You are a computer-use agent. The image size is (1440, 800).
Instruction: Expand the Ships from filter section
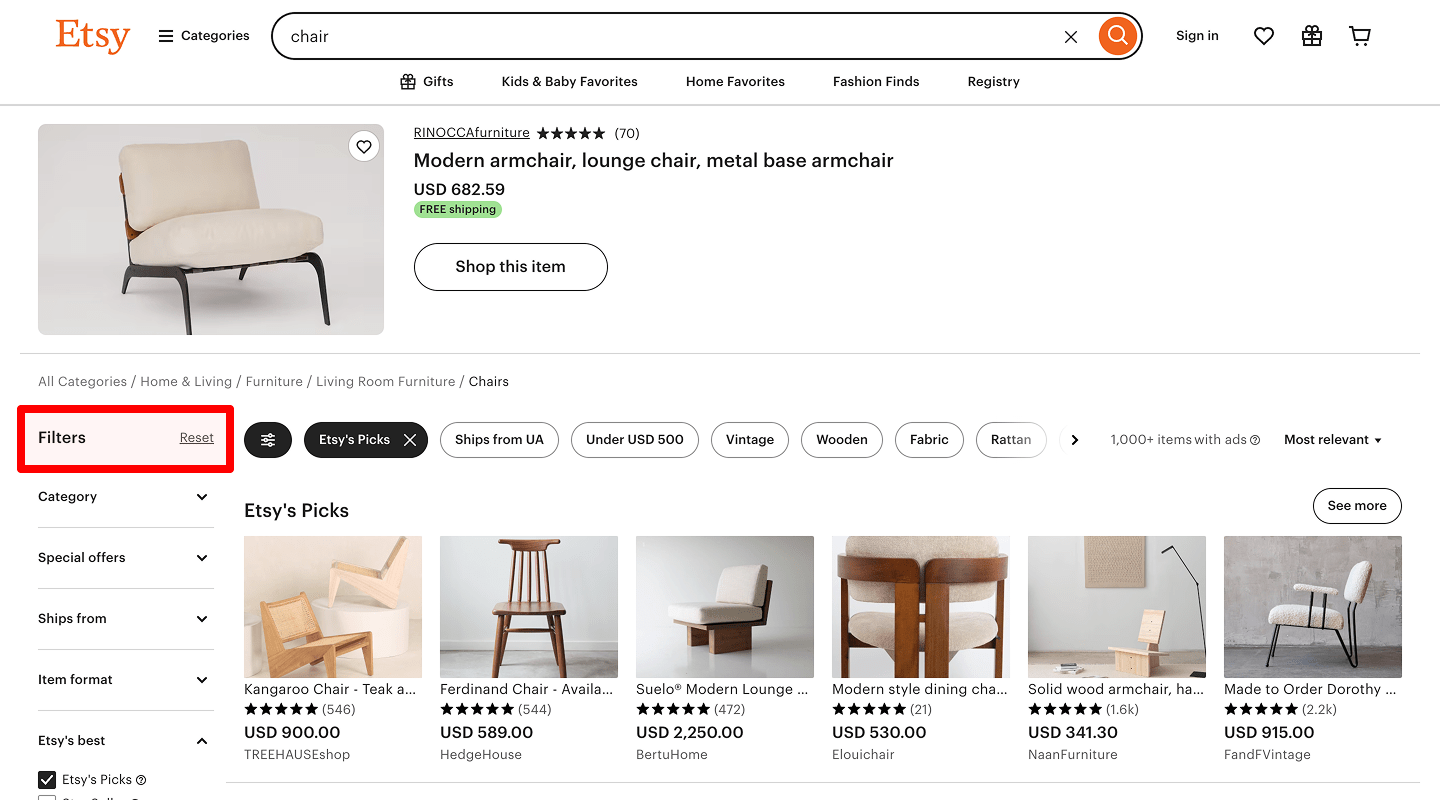pyautogui.click(x=125, y=618)
